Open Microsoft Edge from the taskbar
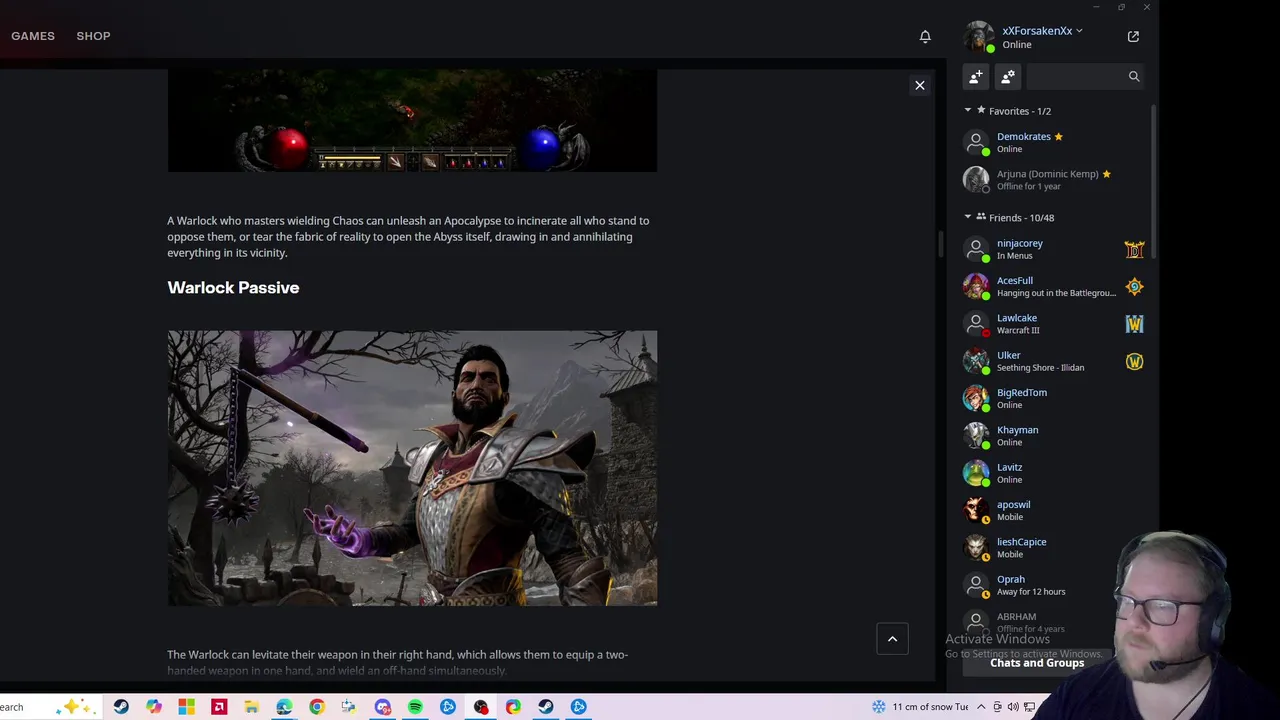Image resolution: width=1280 pixels, height=720 pixels. [284, 707]
